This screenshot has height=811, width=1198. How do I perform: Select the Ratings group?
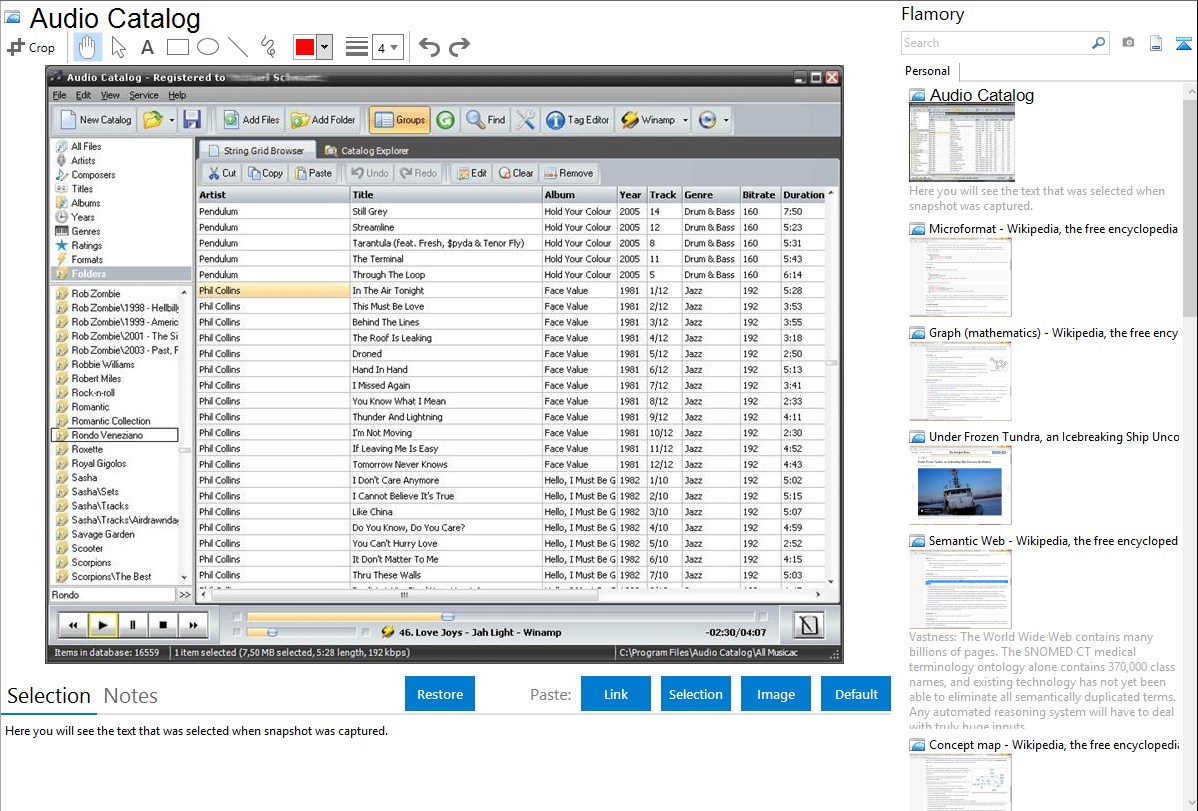pyautogui.click(x=86, y=245)
